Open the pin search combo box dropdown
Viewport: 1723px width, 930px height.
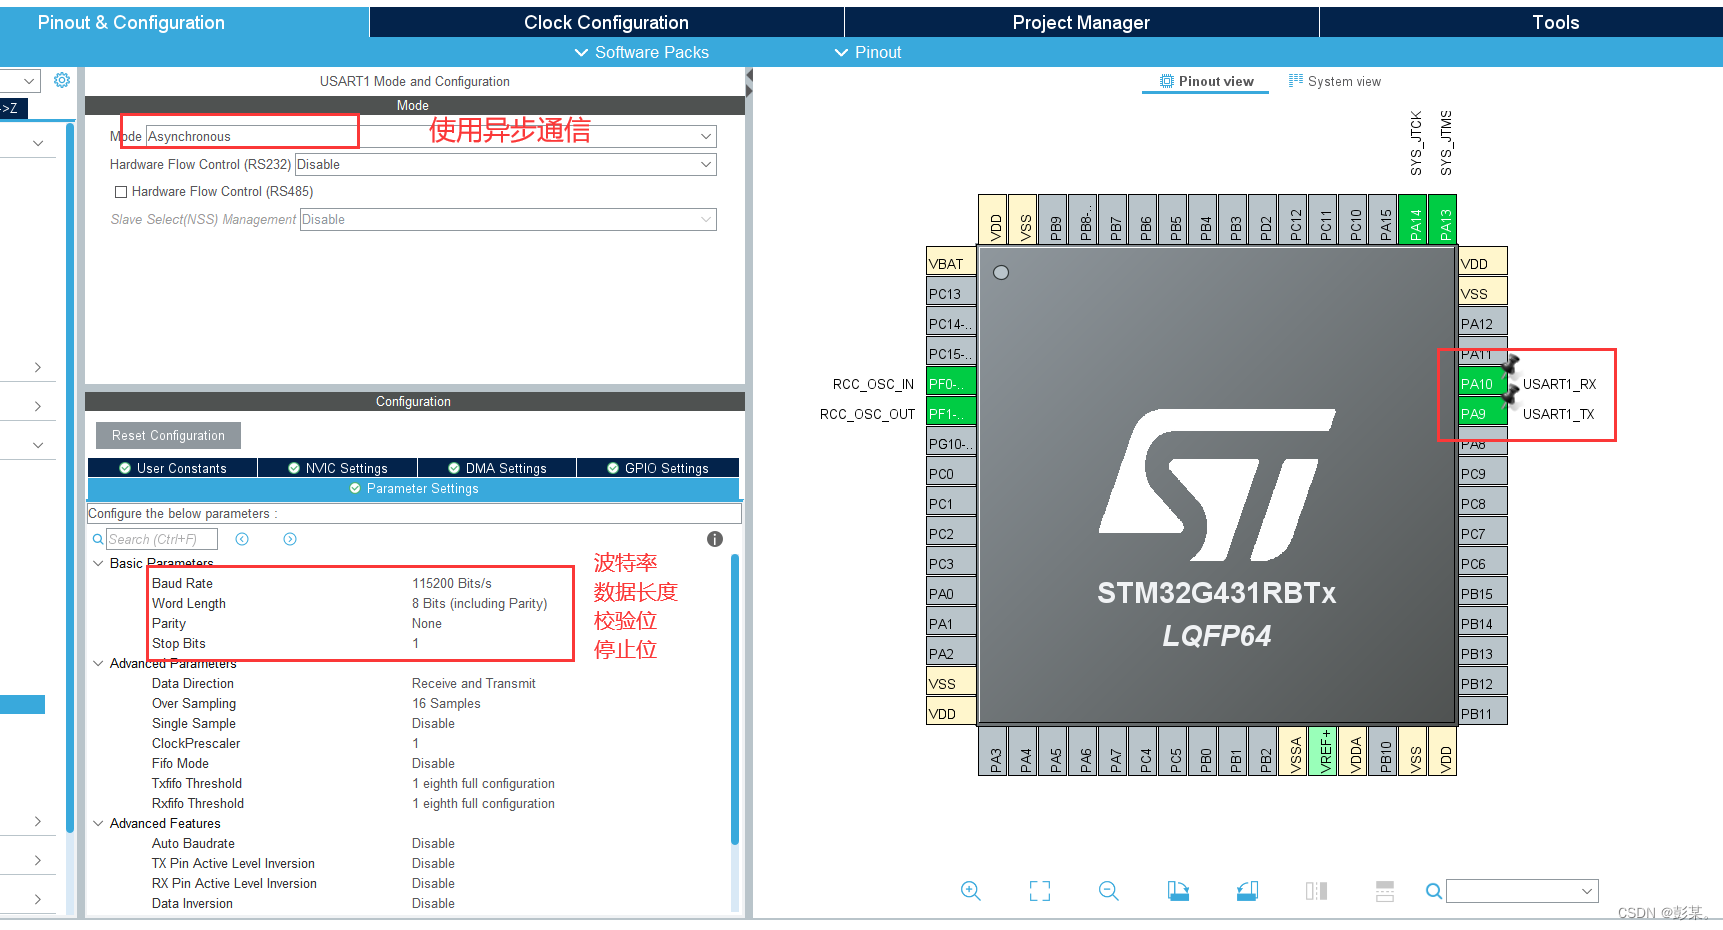coord(1586,891)
